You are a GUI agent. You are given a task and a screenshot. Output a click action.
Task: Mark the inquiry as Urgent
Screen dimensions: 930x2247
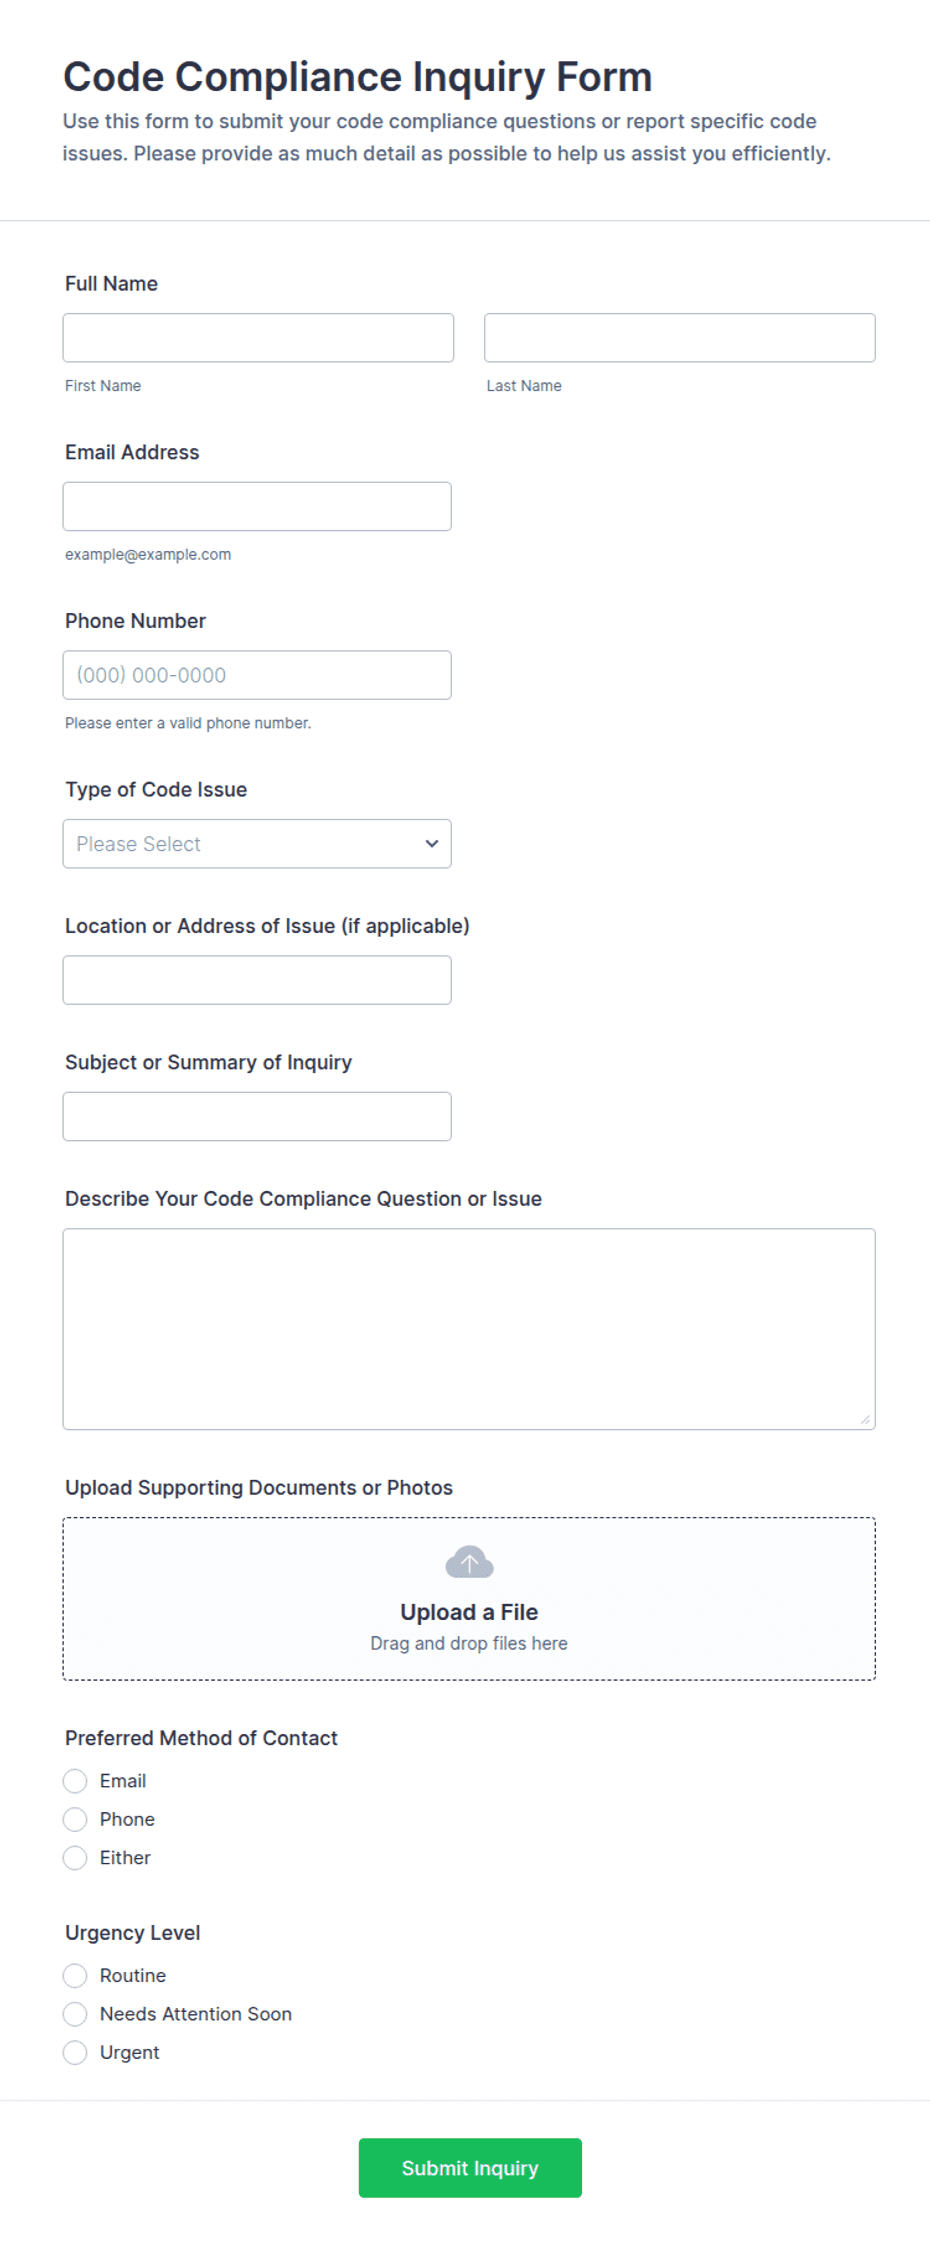click(x=75, y=2052)
